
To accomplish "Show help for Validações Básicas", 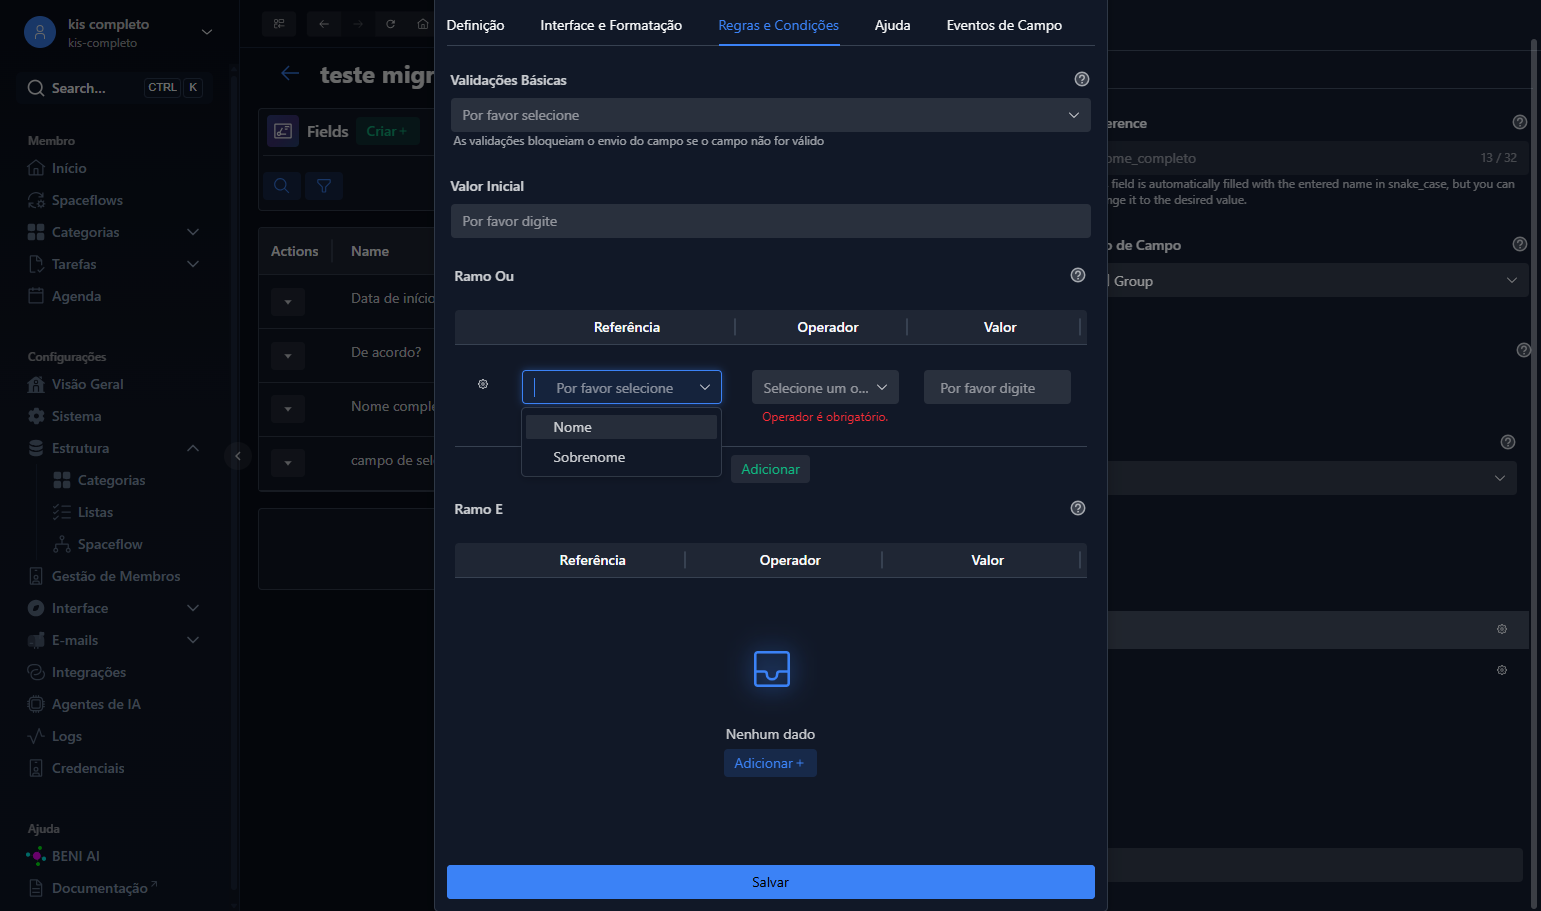I will pos(1081,79).
